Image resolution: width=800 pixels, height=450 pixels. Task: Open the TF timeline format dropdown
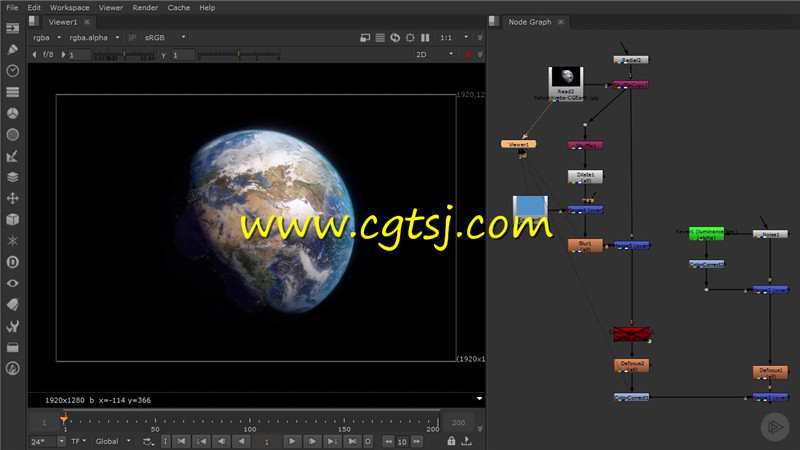click(x=78, y=441)
